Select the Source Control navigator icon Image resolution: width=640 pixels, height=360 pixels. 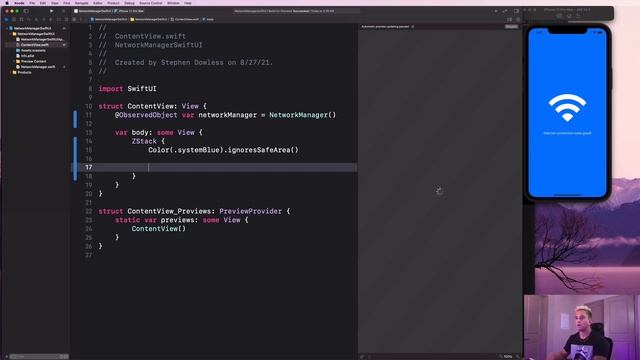click(x=13, y=19)
